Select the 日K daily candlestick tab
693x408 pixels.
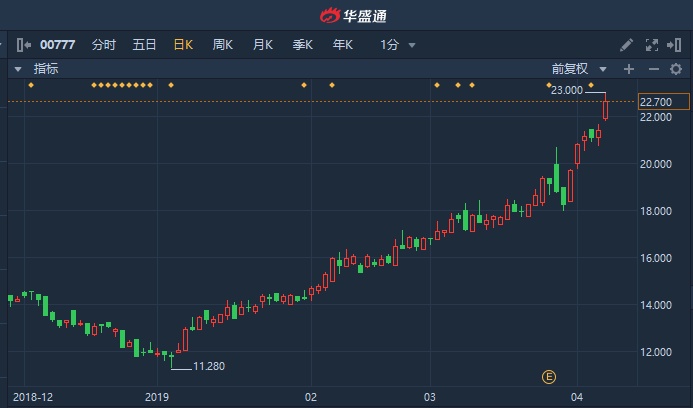(183, 45)
